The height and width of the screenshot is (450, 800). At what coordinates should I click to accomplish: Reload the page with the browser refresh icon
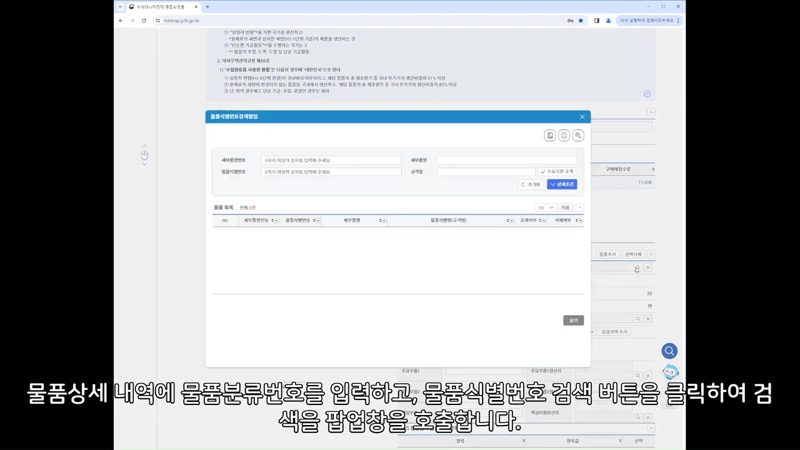[144, 21]
